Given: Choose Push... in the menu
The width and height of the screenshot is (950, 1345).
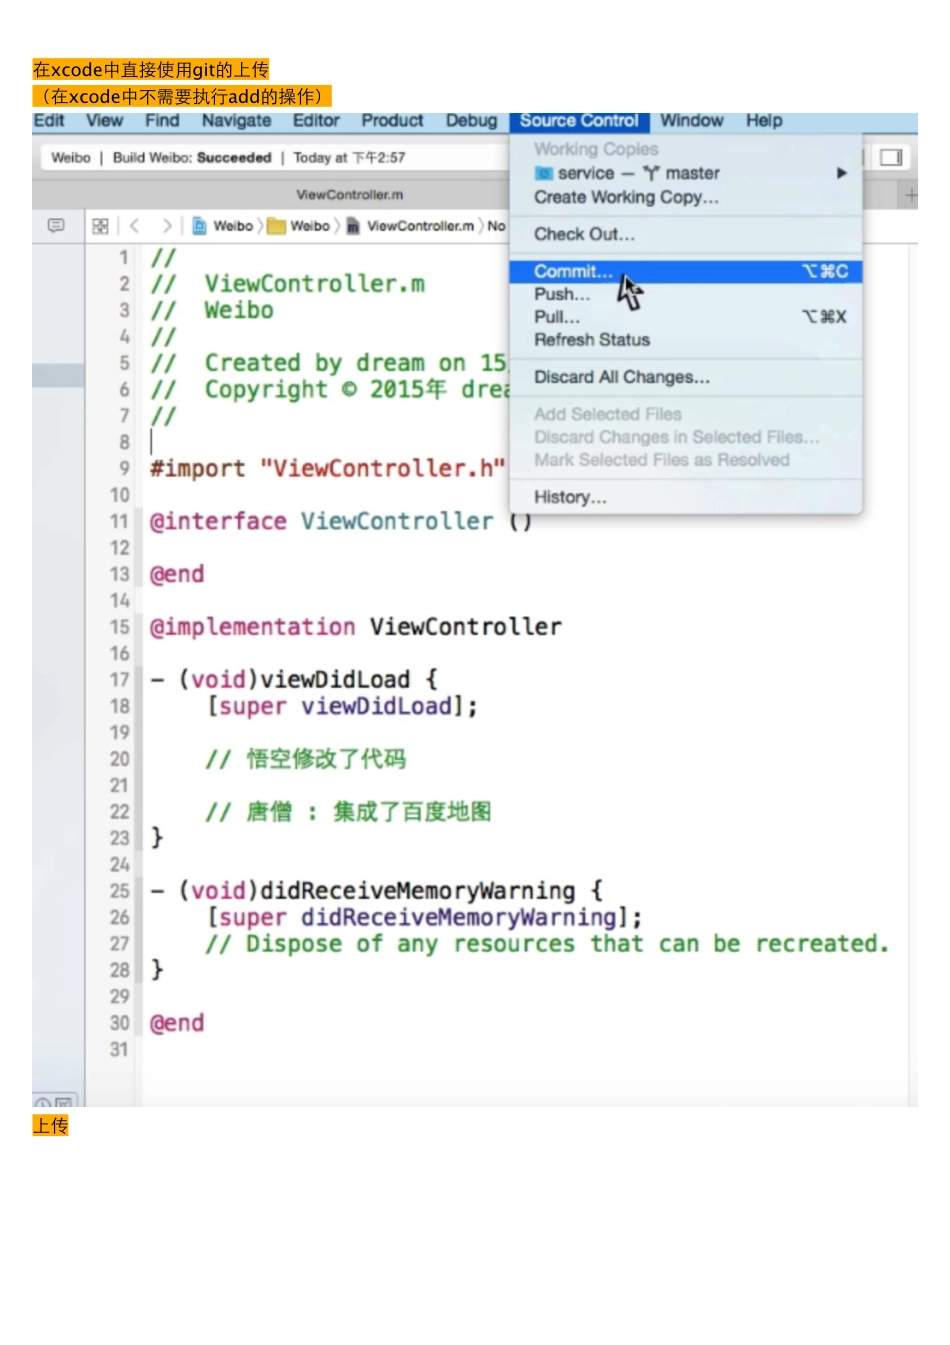Looking at the screenshot, I should pos(561,295).
